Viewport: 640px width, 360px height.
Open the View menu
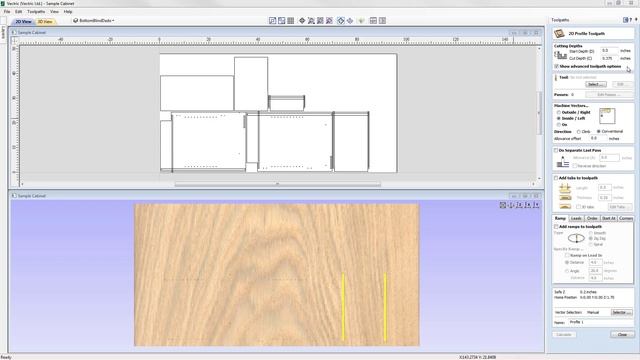tap(54, 12)
